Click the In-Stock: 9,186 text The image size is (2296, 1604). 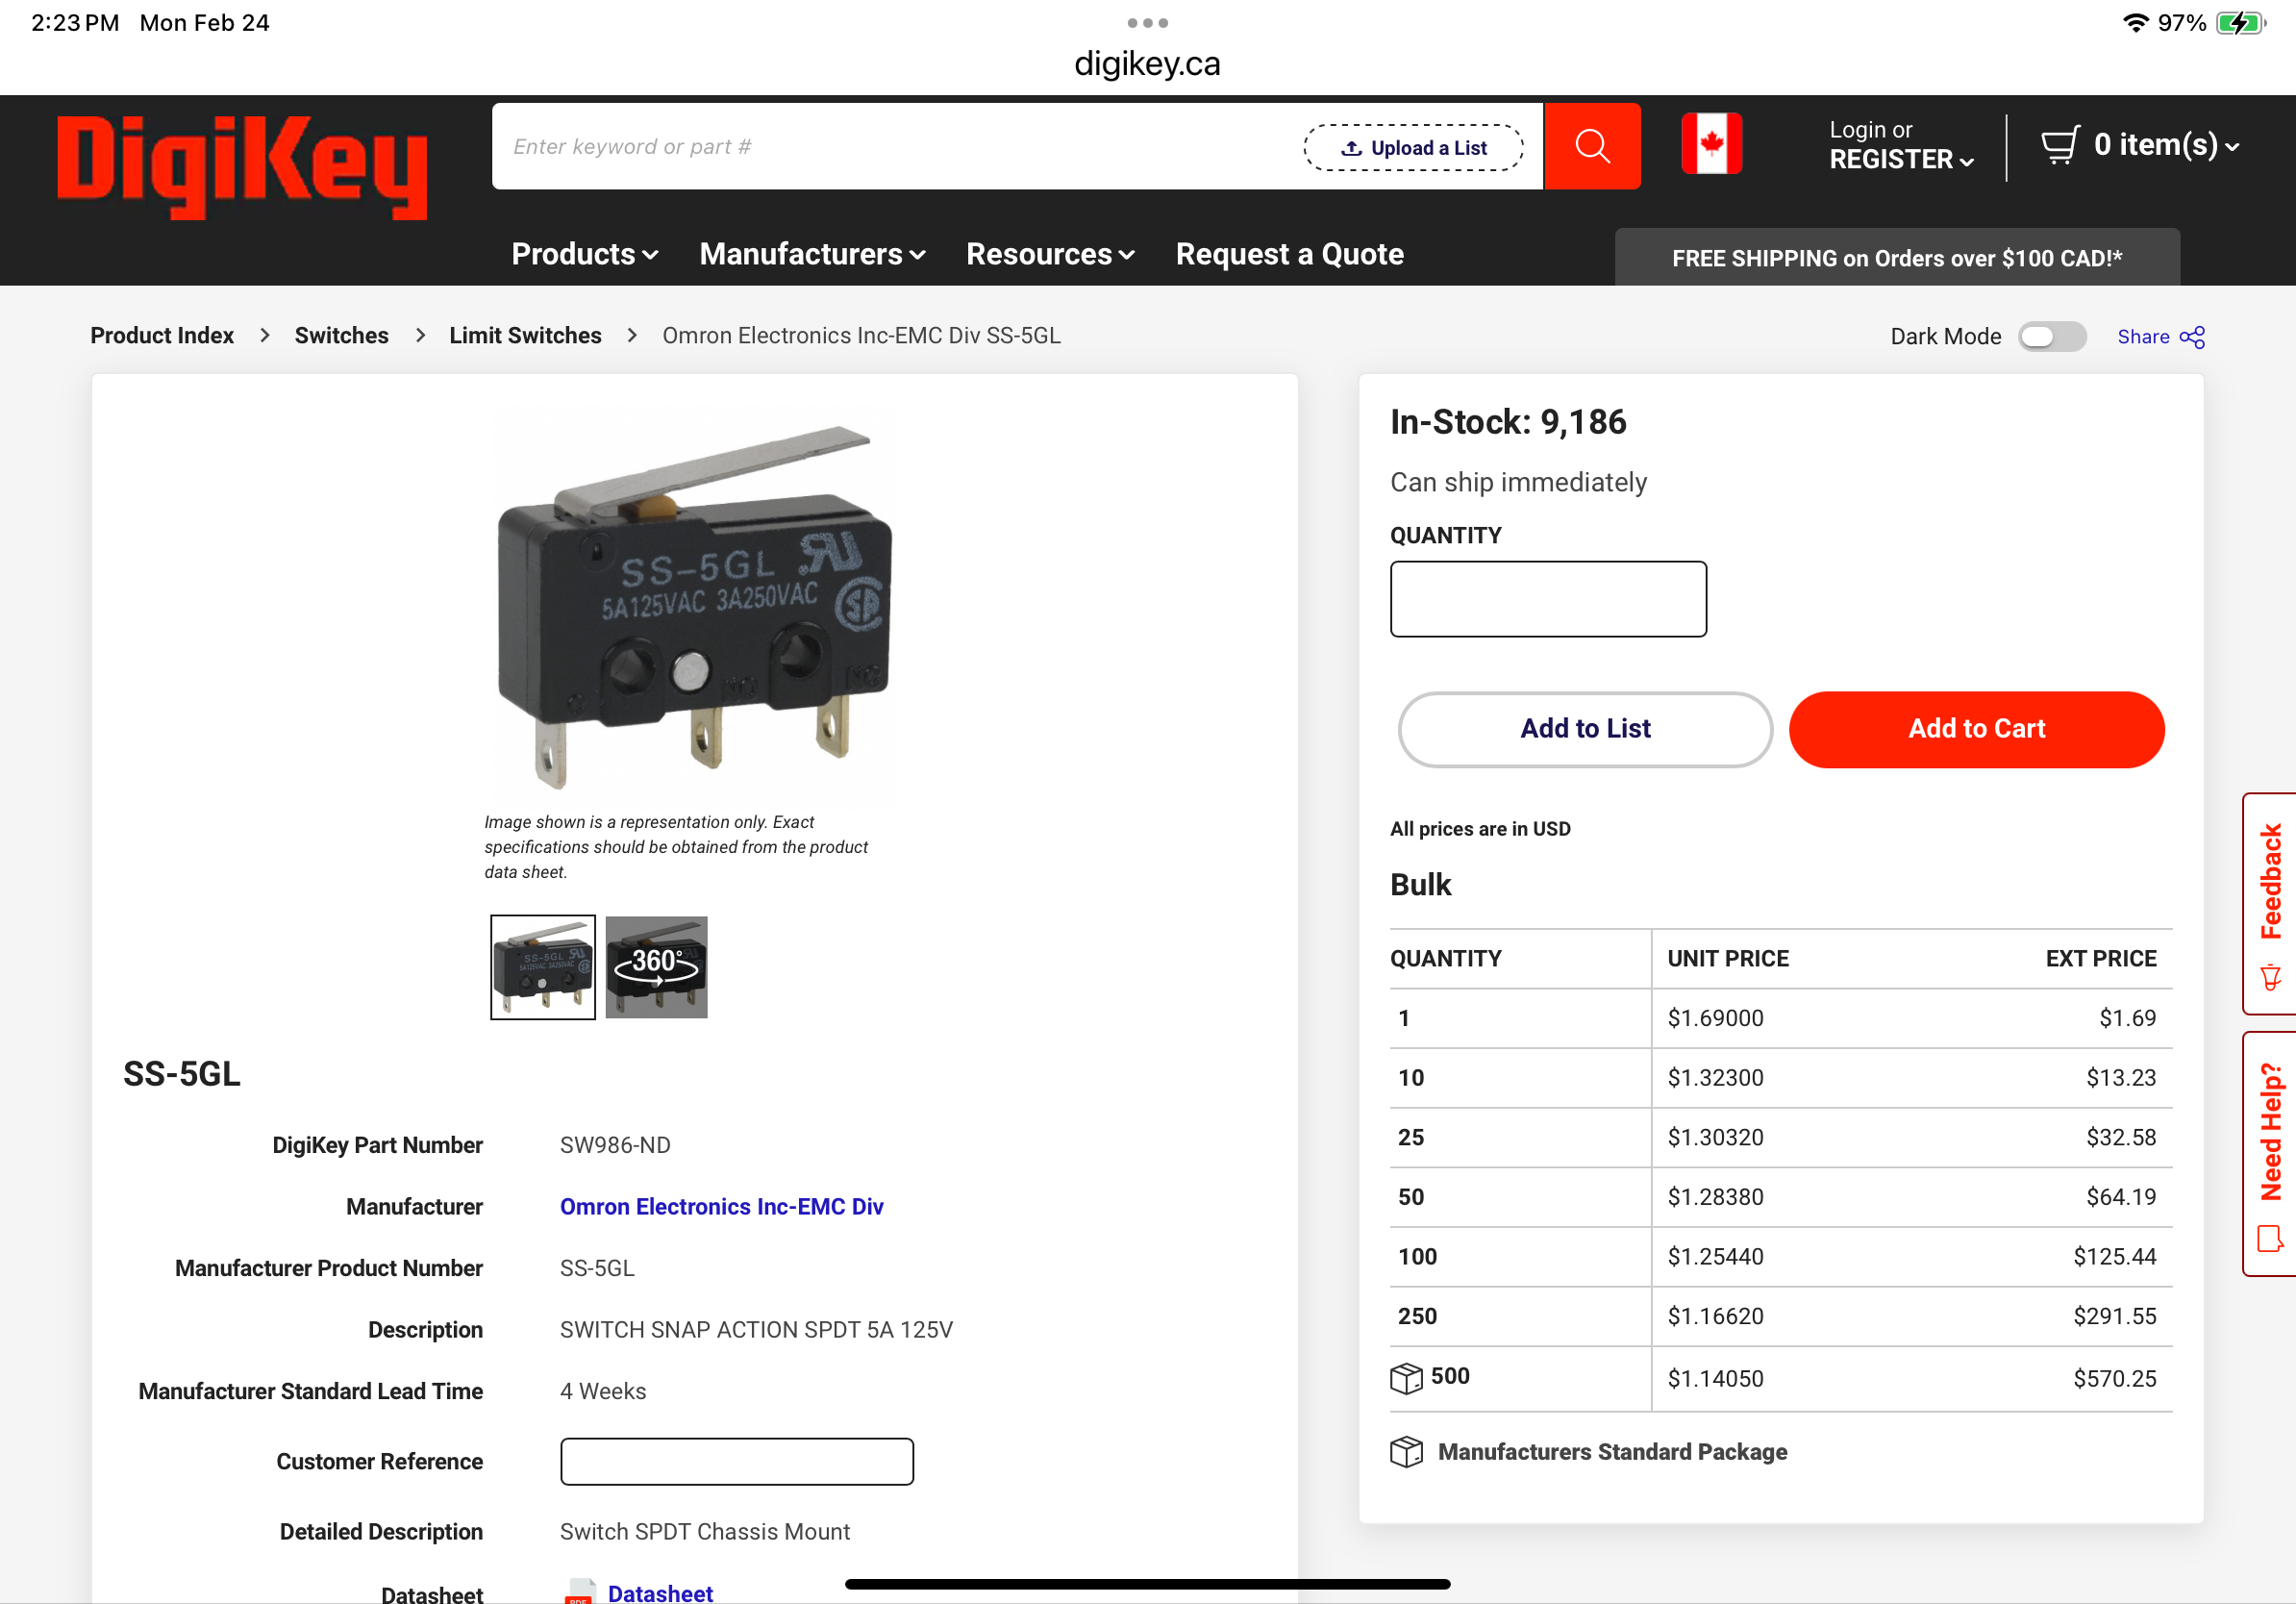point(1508,422)
